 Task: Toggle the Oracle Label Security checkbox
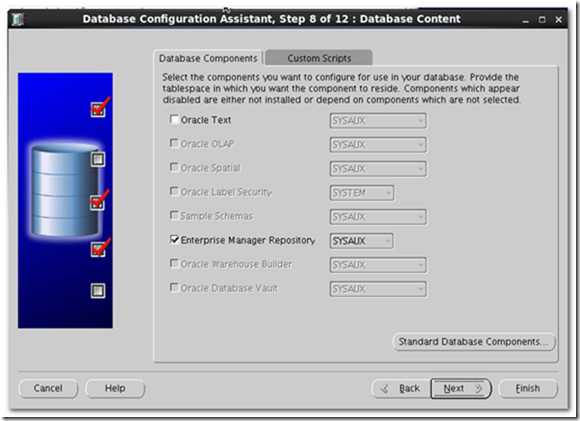tap(174, 191)
